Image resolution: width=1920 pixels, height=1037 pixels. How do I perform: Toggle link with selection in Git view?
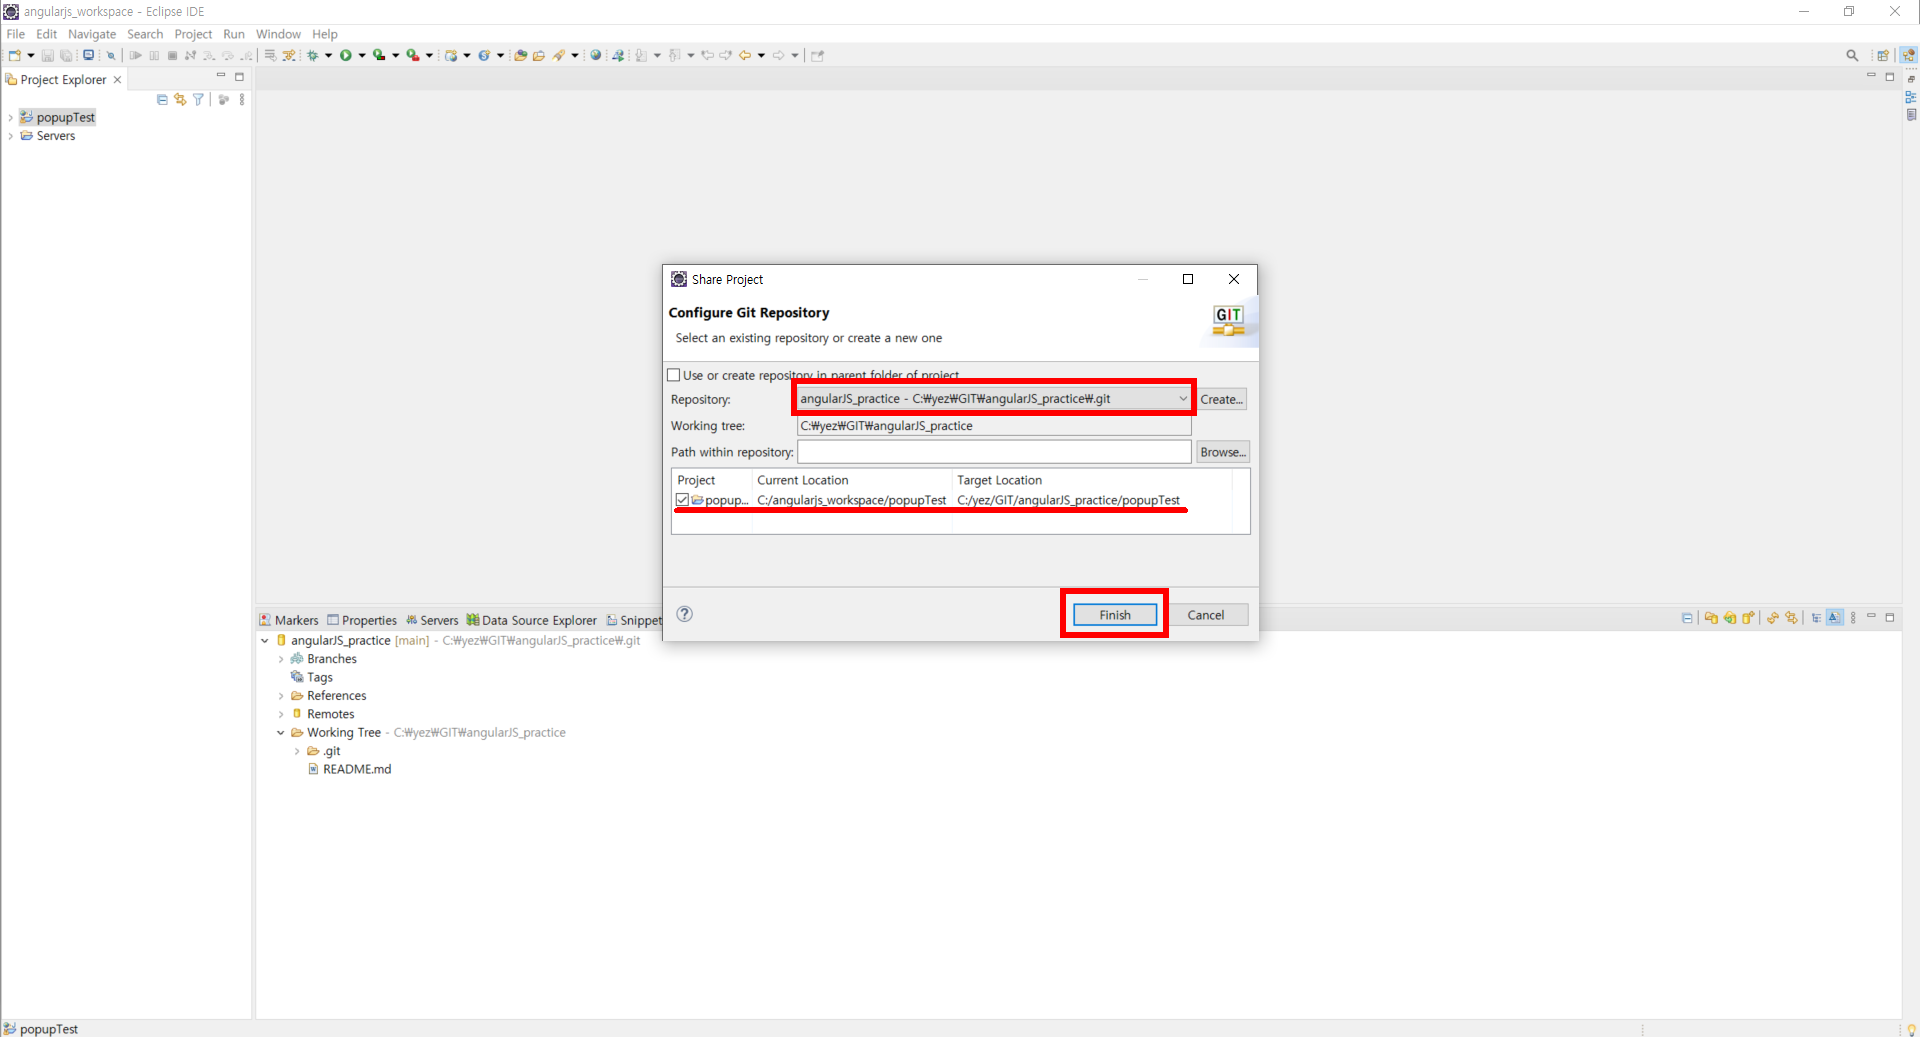(1791, 618)
